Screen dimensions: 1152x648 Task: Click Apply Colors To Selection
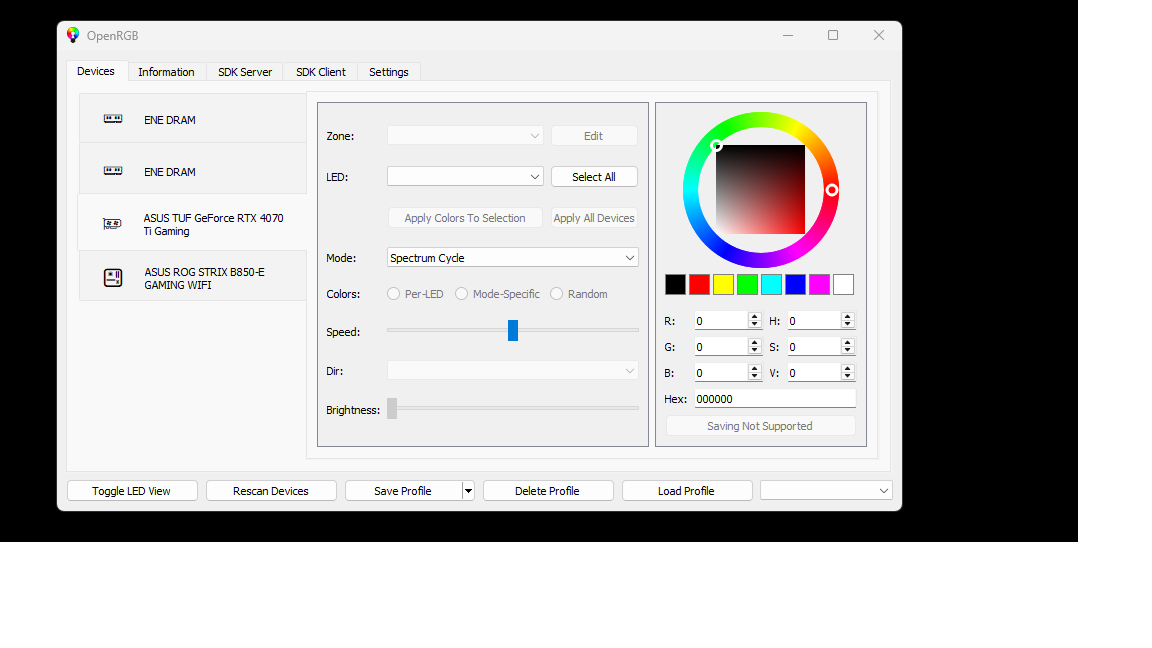[x=465, y=218]
